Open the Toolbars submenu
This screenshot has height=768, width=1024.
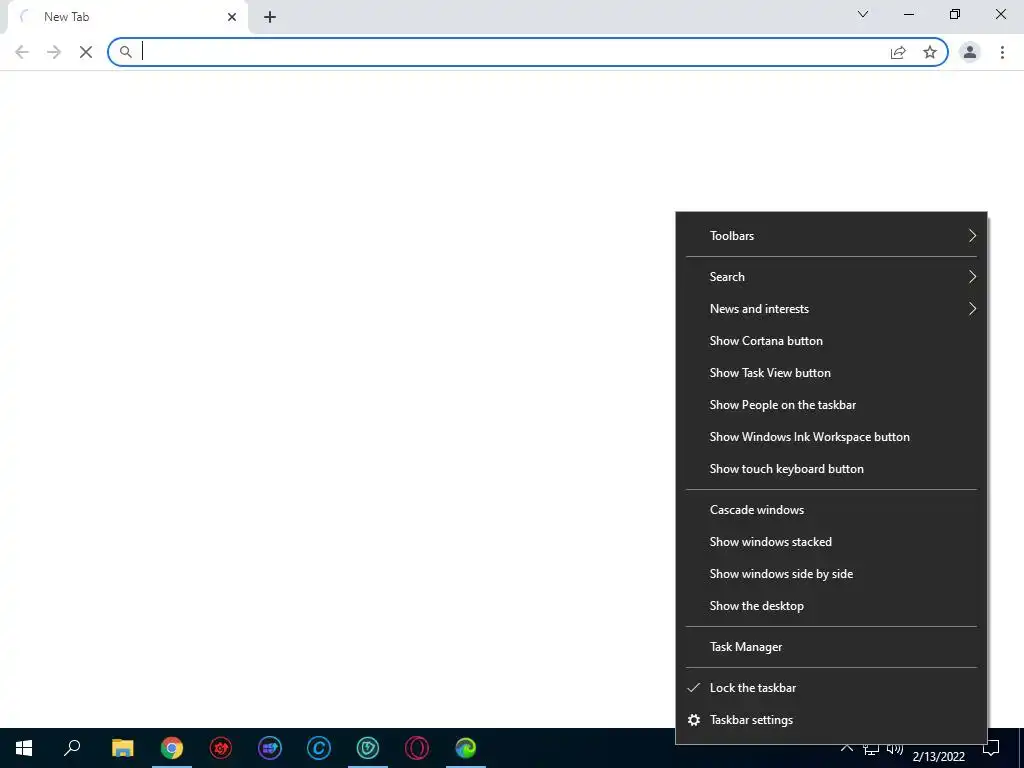[831, 236]
